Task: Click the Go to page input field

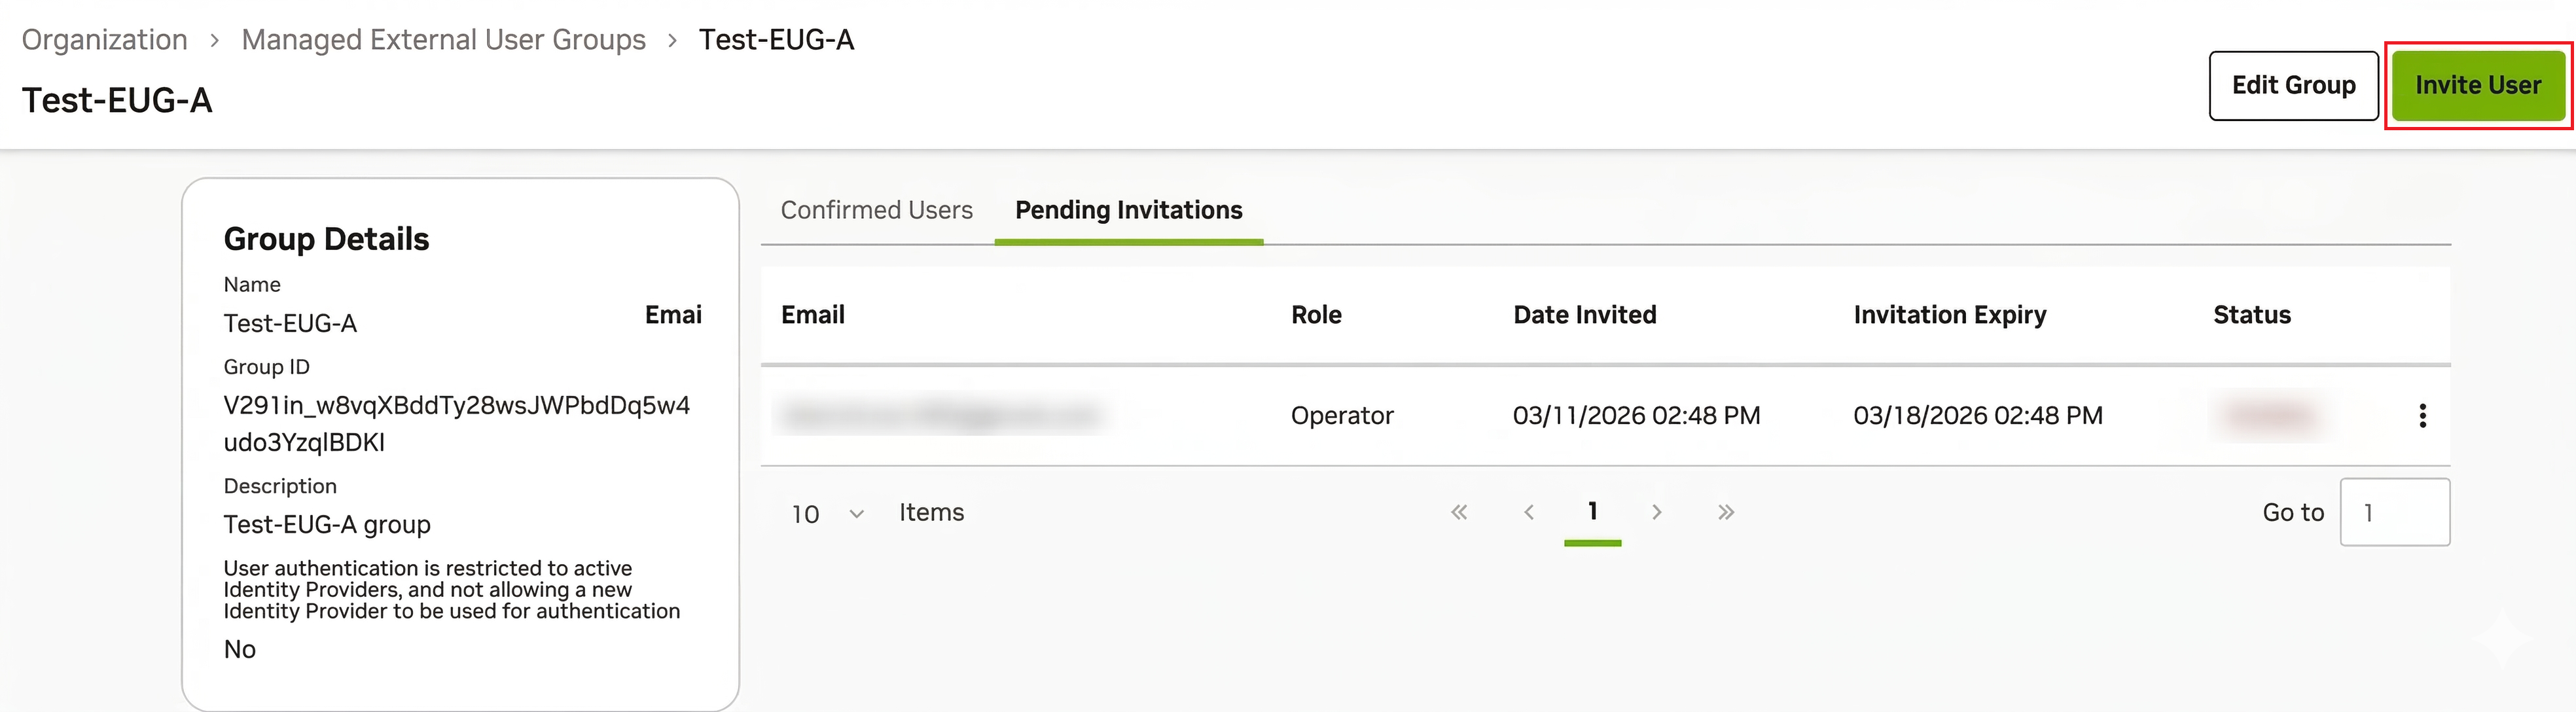Action: point(2395,512)
